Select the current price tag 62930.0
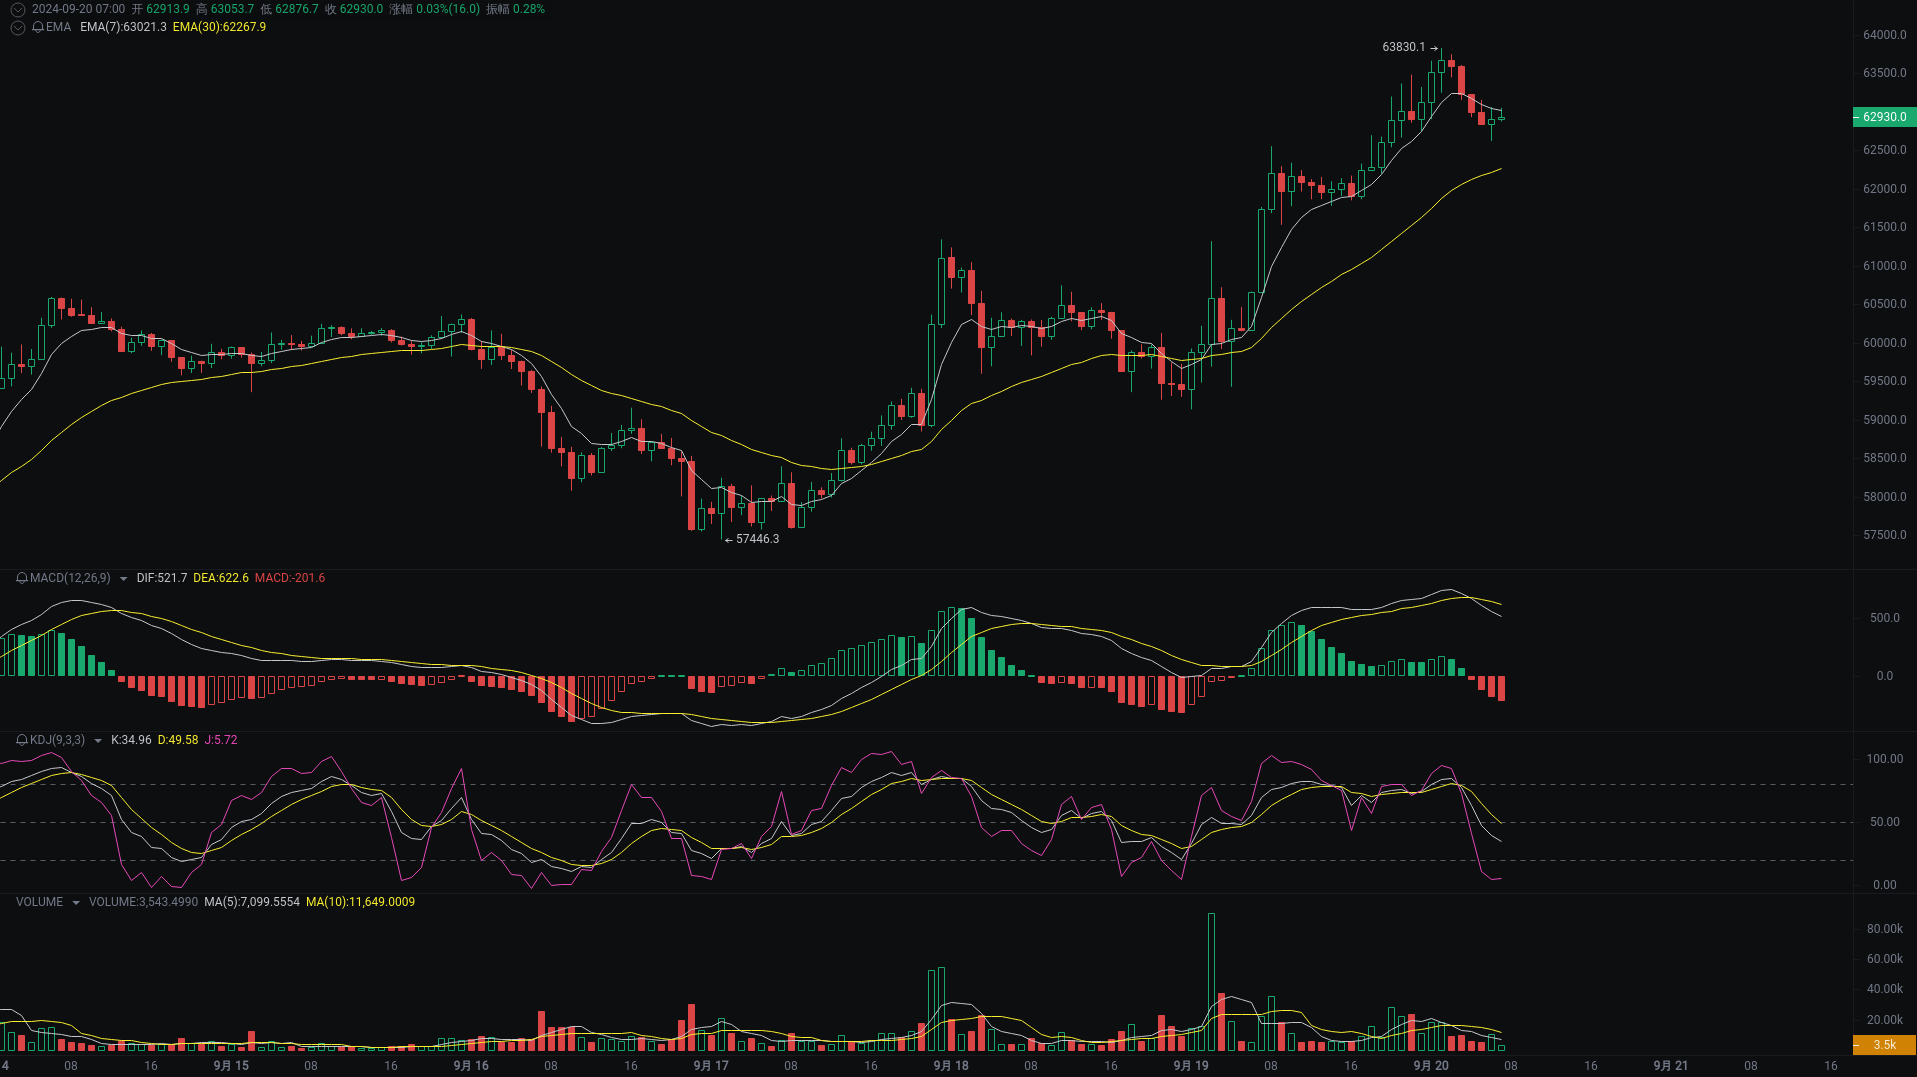The image size is (1917, 1077). point(1884,117)
